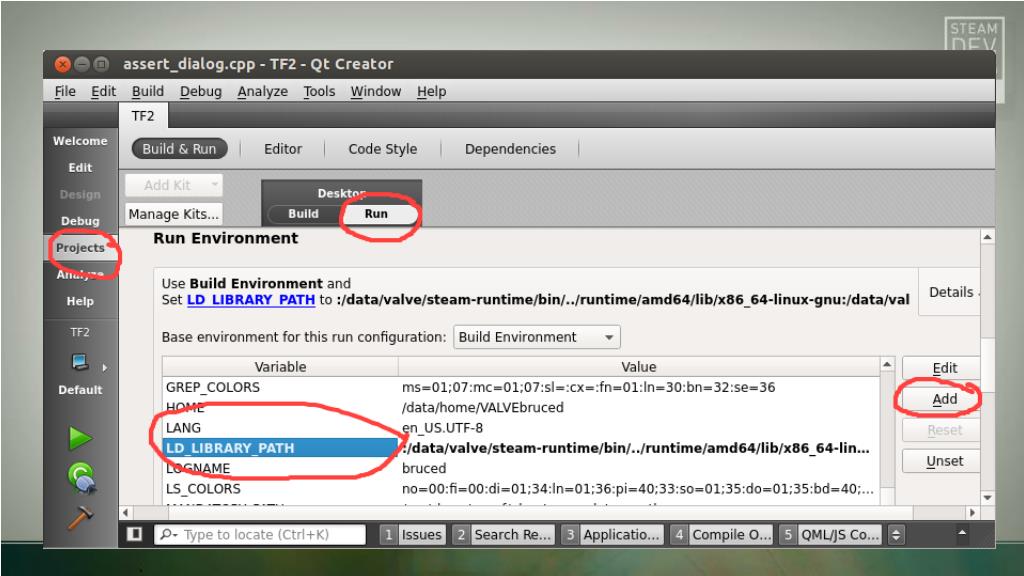
Task: Click the locator search field
Action: click(260, 534)
